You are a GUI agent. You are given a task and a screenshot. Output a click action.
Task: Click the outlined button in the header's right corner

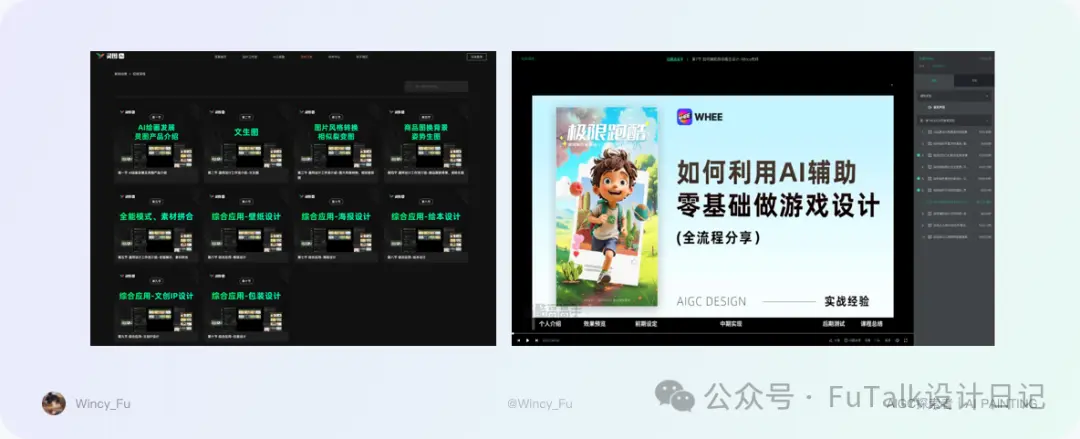coord(477,57)
